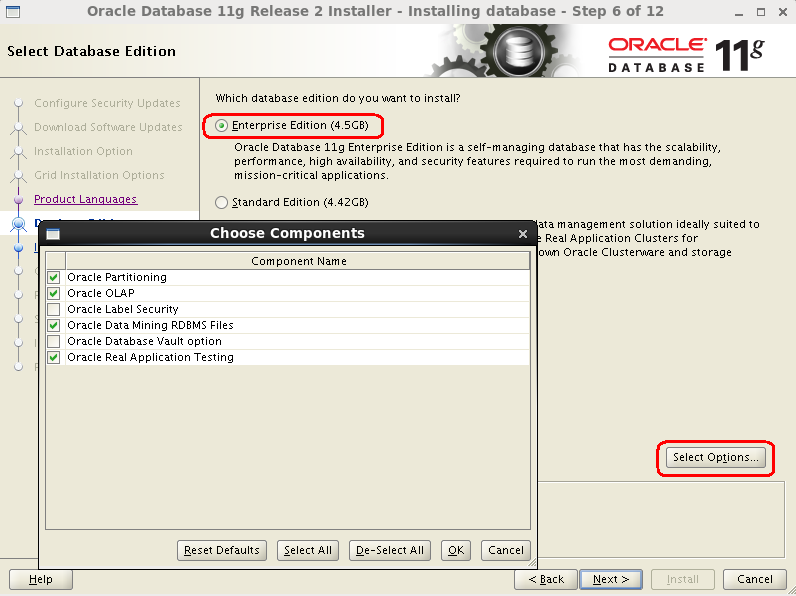Click the Oracle Database Vault option text
796x596 pixels.
coord(144,341)
